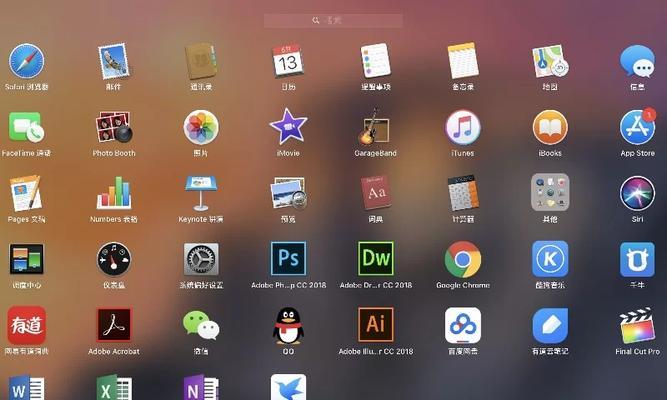Screen dimensions: 667x400
Task: Open the Other apps folder
Action: click(550, 192)
